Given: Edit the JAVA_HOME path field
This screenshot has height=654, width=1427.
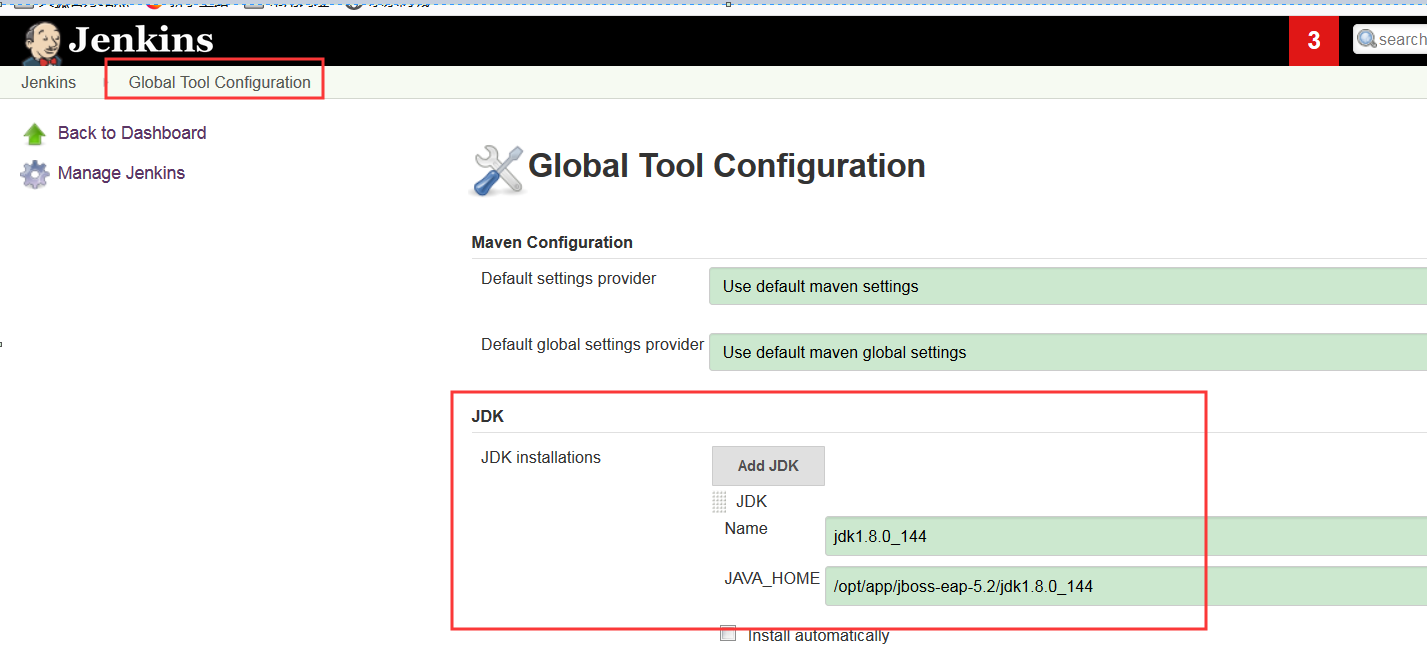Looking at the screenshot, I should [x=1126, y=586].
